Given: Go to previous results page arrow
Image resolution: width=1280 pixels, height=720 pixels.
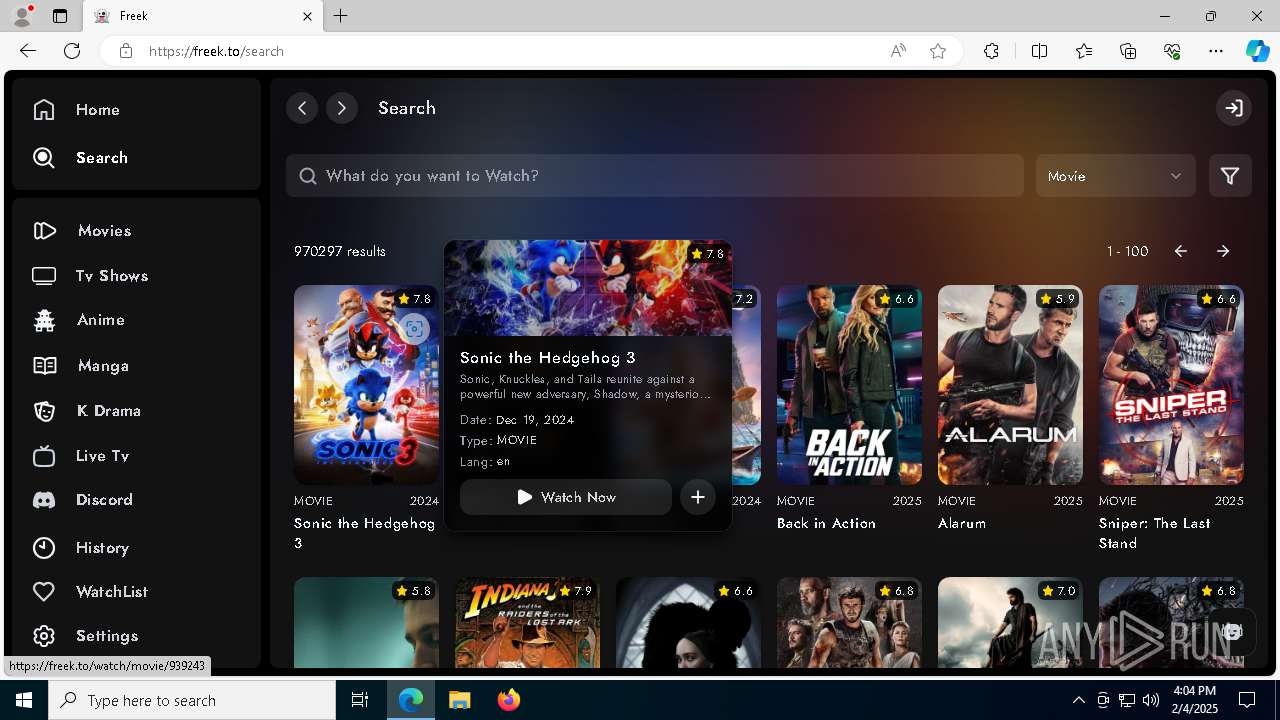Looking at the screenshot, I should click(x=1181, y=251).
